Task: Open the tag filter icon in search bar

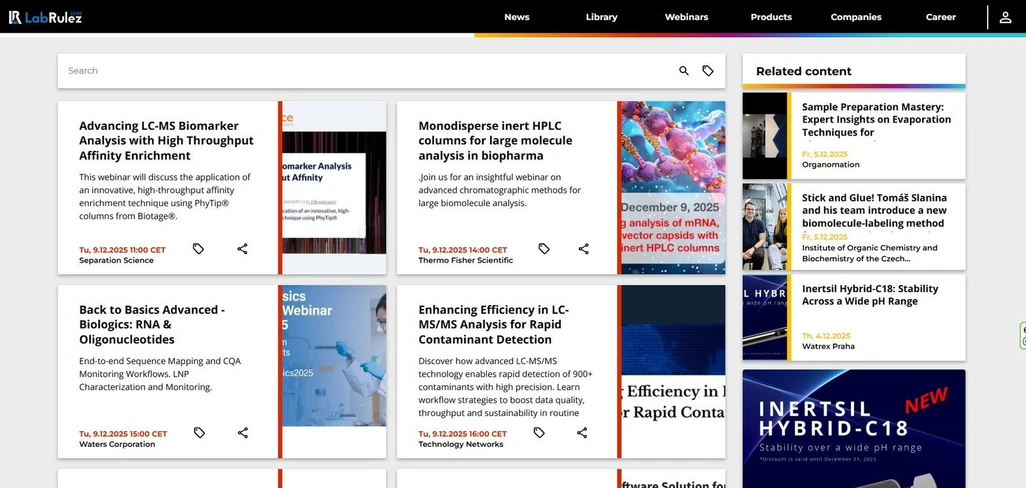Action: click(x=708, y=71)
